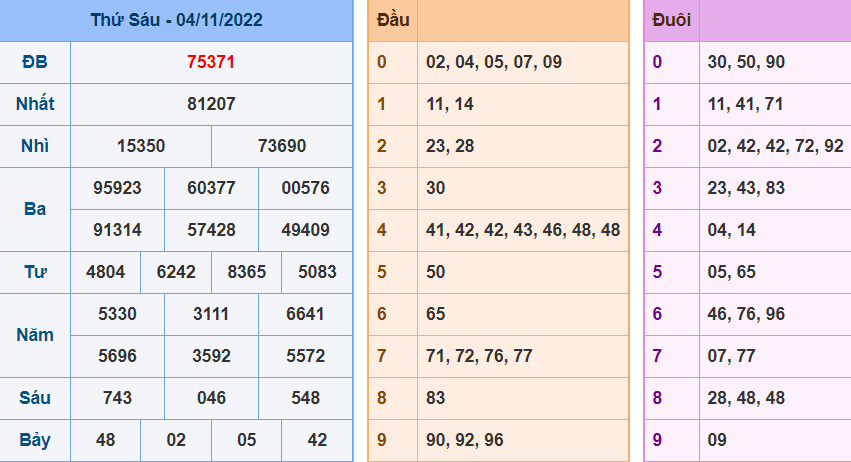Select third prize number 49409
851x462 pixels.
pyautogui.click(x=306, y=230)
